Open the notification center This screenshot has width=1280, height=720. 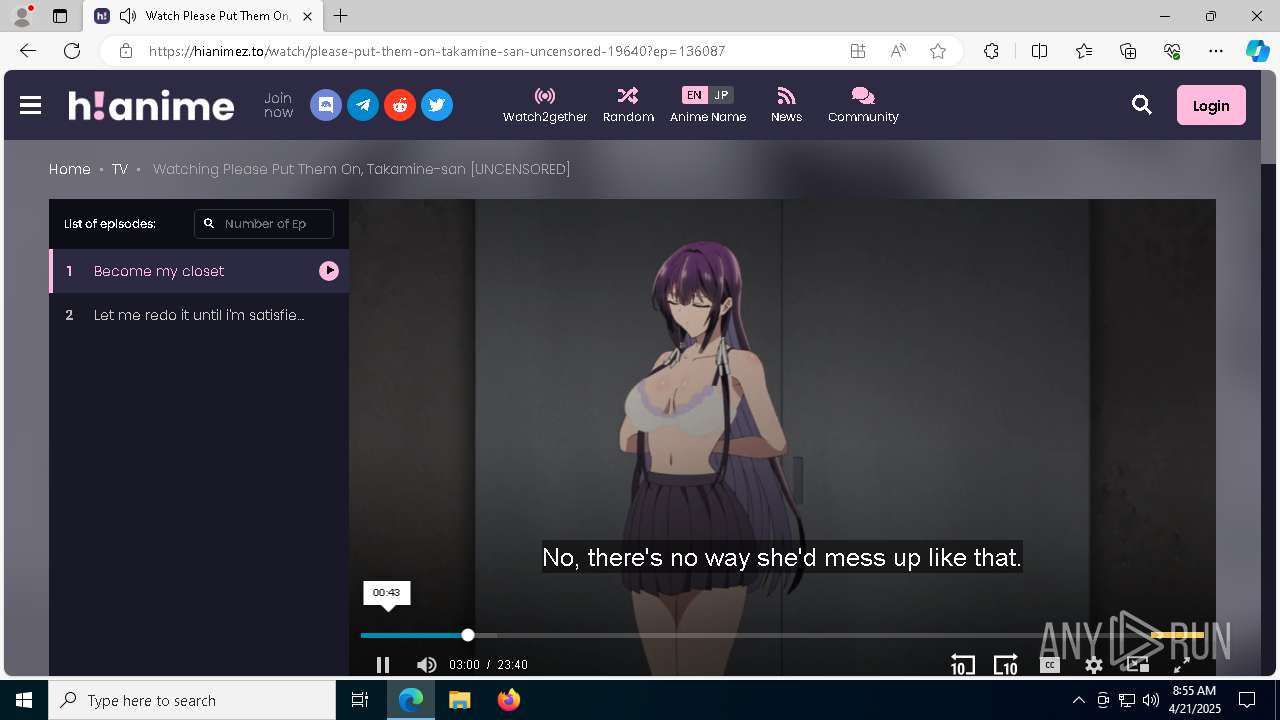coord(1247,700)
